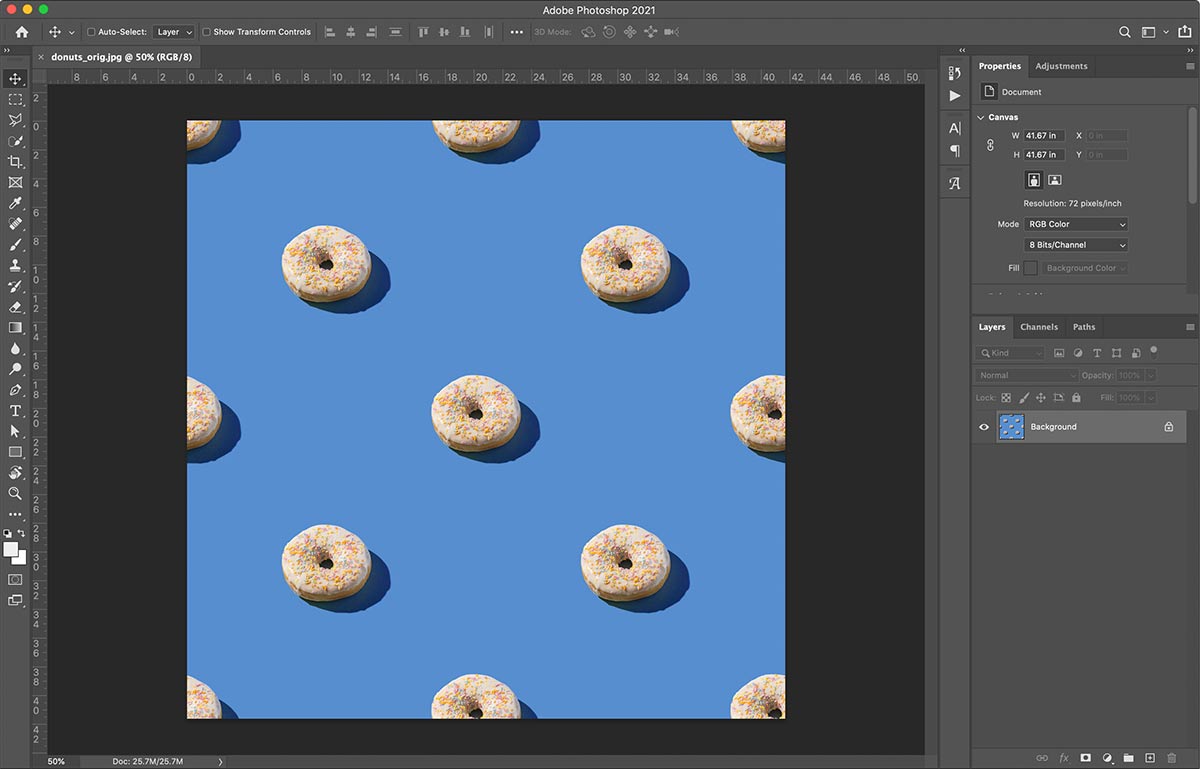Select the Lasso tool in the toolbar
Viewport: 1200px width, 769px height.
(16, 120)
